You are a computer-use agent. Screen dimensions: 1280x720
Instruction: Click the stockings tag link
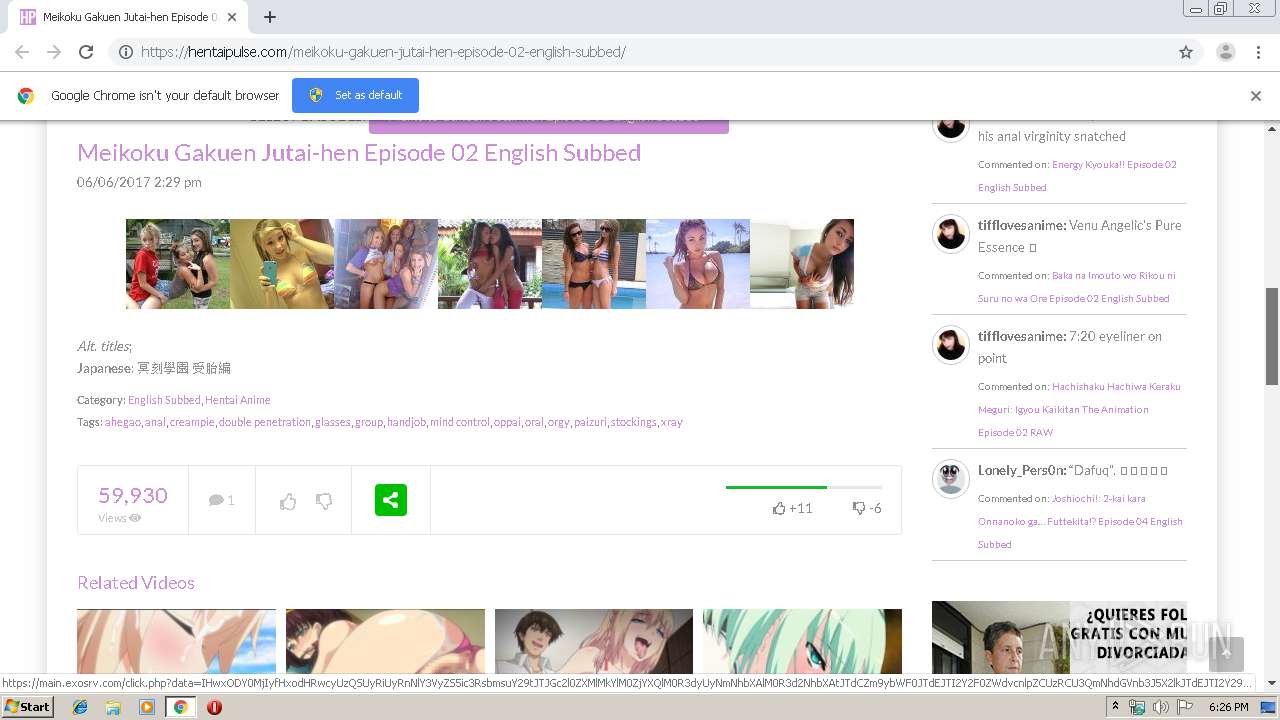click(x=633, y=422)
